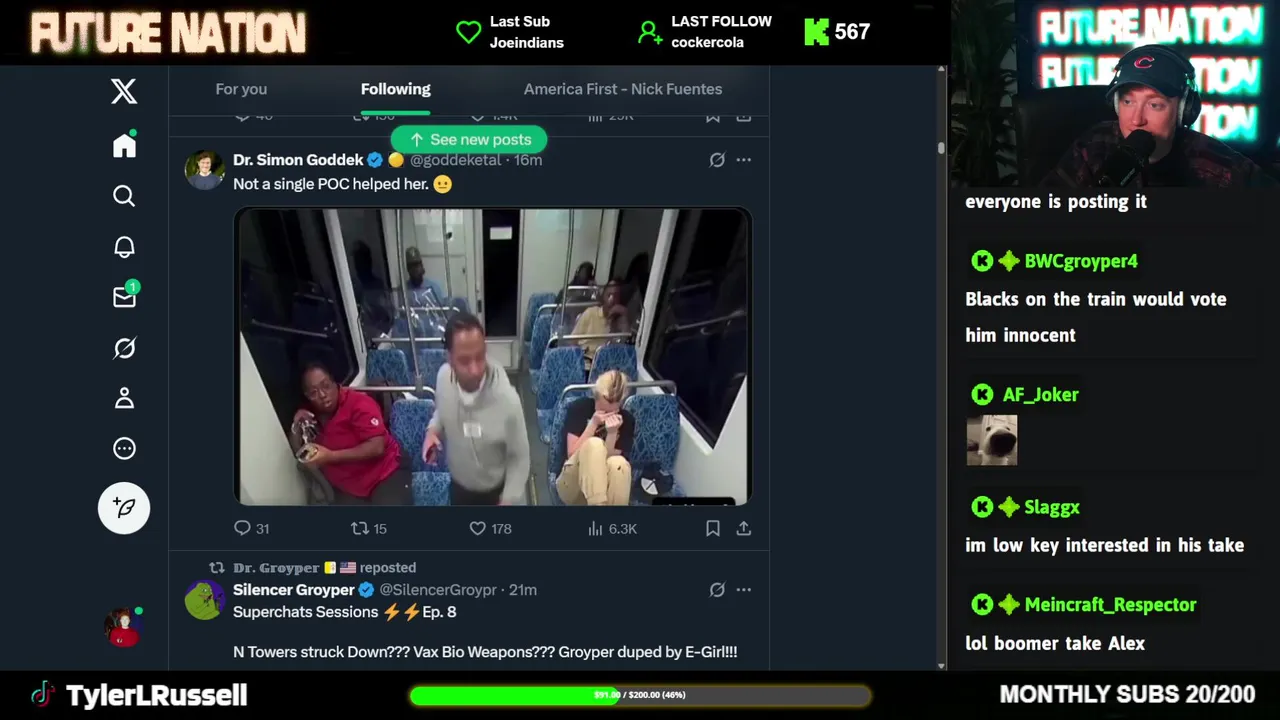This screenshot has height=720, width=1280.
Task: Open Silencer Groyper avatar
Action: coord(204,600)
